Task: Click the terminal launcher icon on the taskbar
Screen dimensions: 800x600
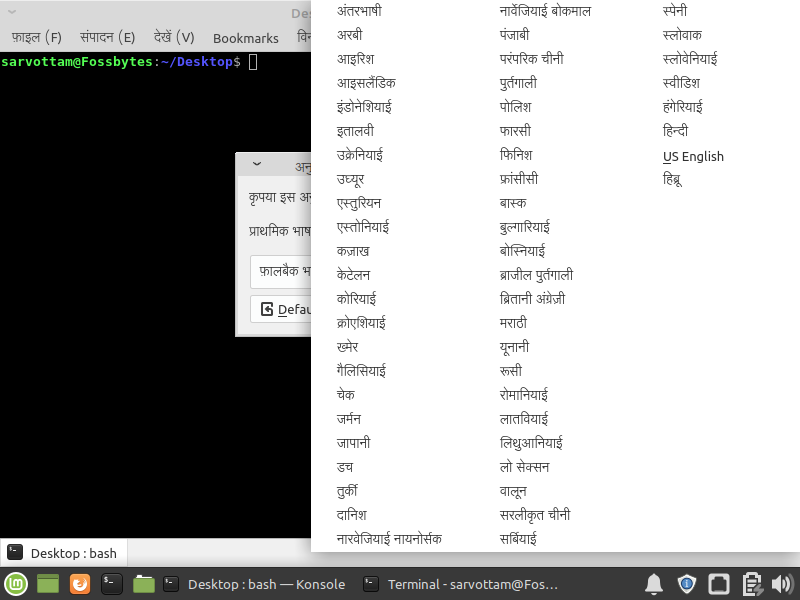Action: (x=111, y=584)
